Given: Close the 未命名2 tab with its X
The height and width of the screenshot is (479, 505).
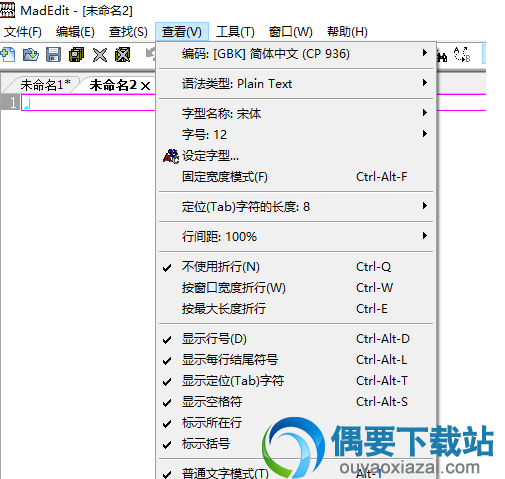Looking at the screenshot, I should coord(145,86).
